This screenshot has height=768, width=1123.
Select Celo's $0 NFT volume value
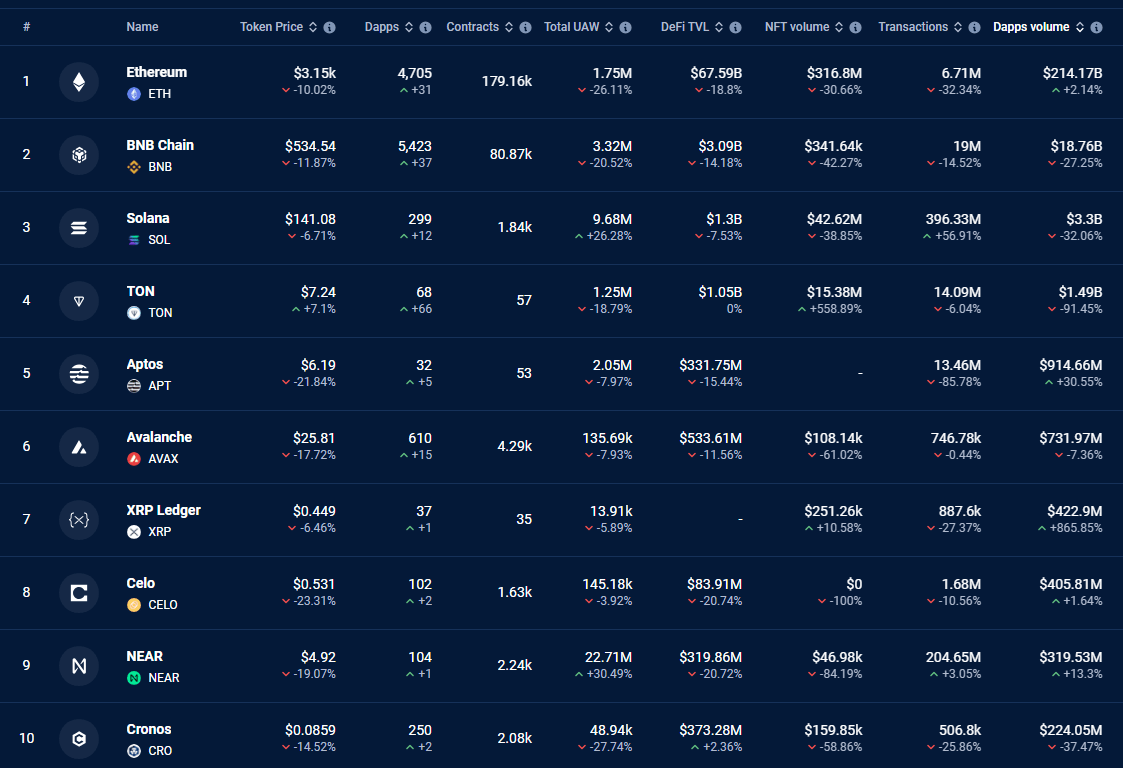854,585
